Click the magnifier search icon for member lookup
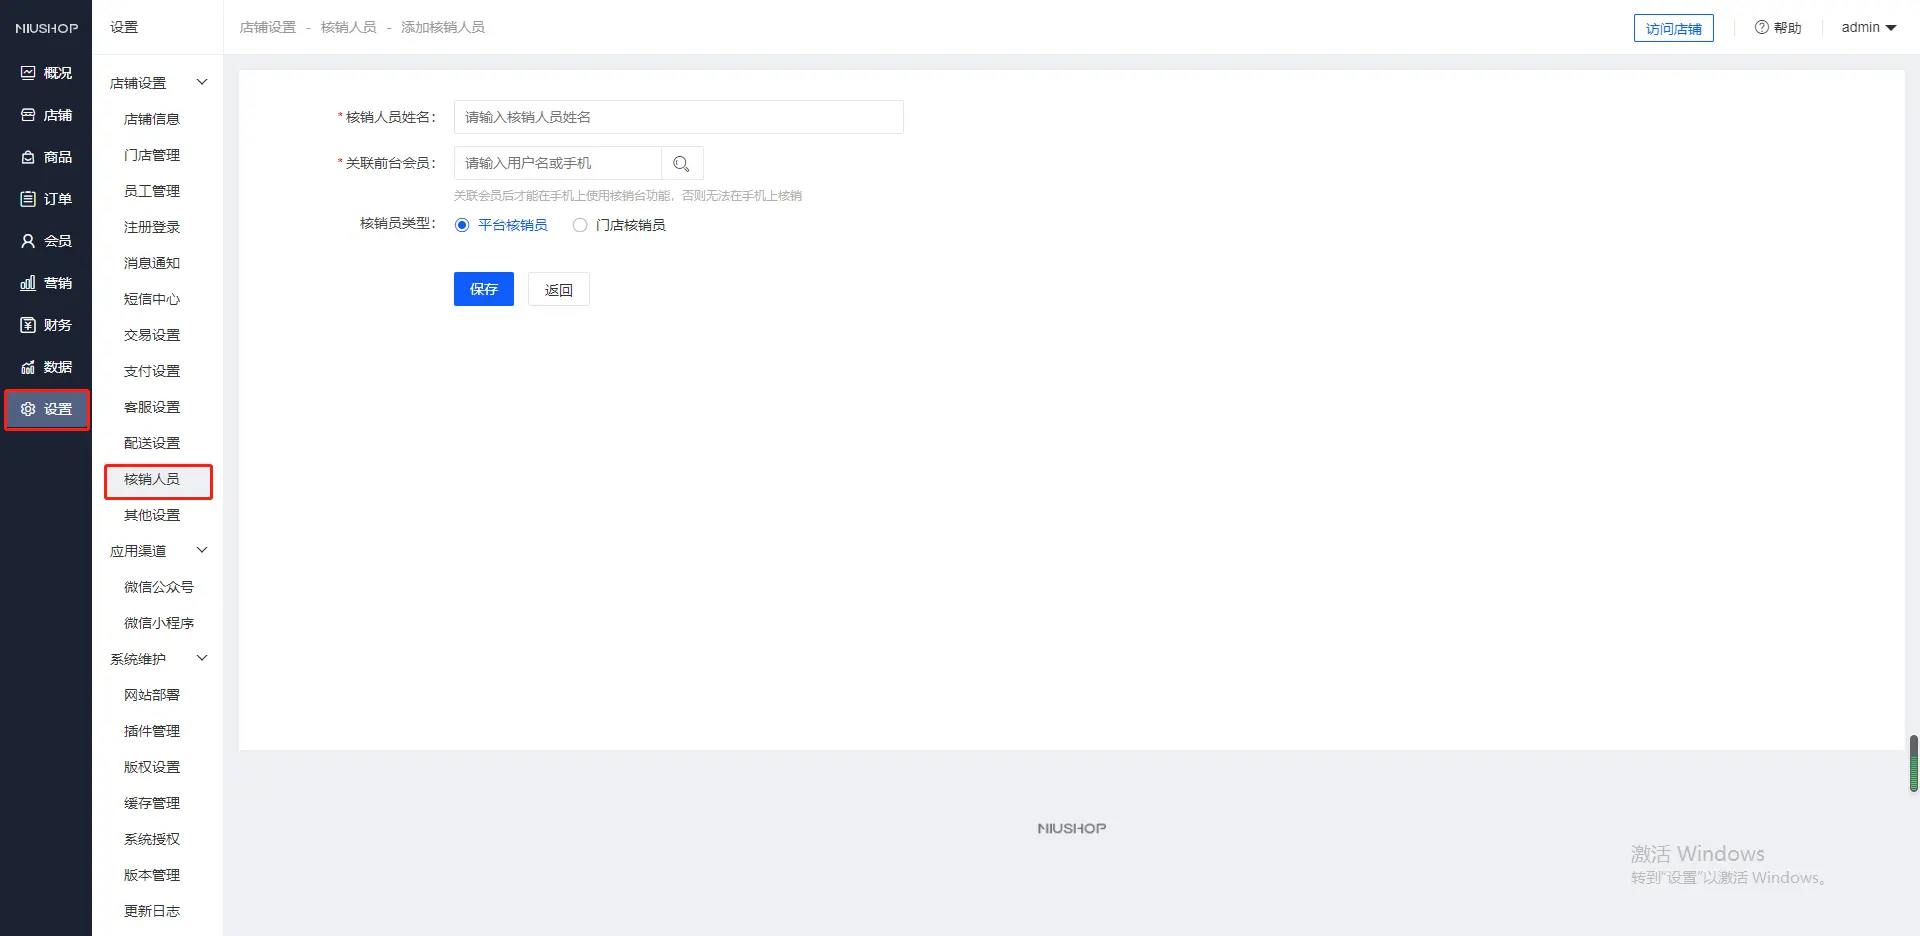Image resolution: width=1920 pixels, height=936 pixels. 682,163
